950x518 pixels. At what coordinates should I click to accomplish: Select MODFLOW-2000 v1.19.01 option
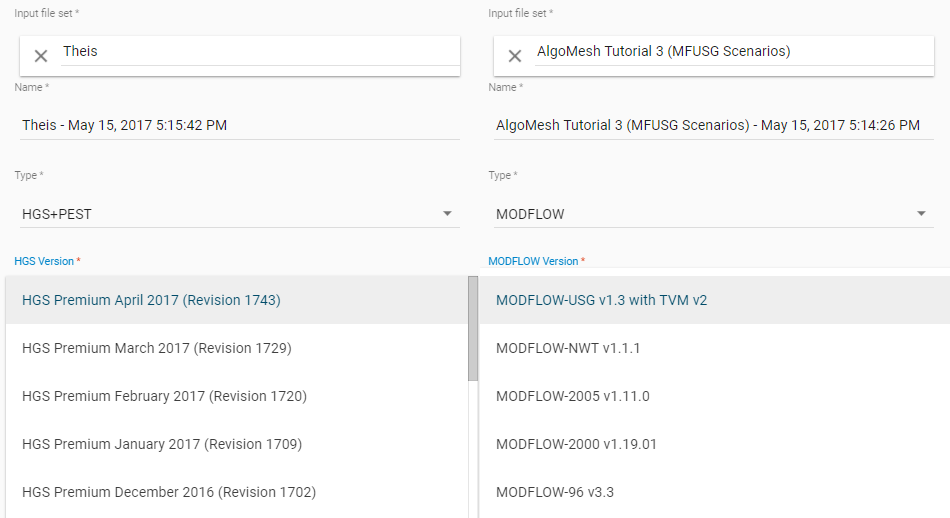click(714, 444)
